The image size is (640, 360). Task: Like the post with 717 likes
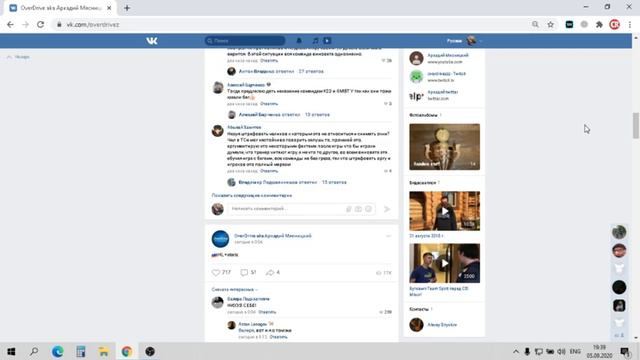point(221,272)
